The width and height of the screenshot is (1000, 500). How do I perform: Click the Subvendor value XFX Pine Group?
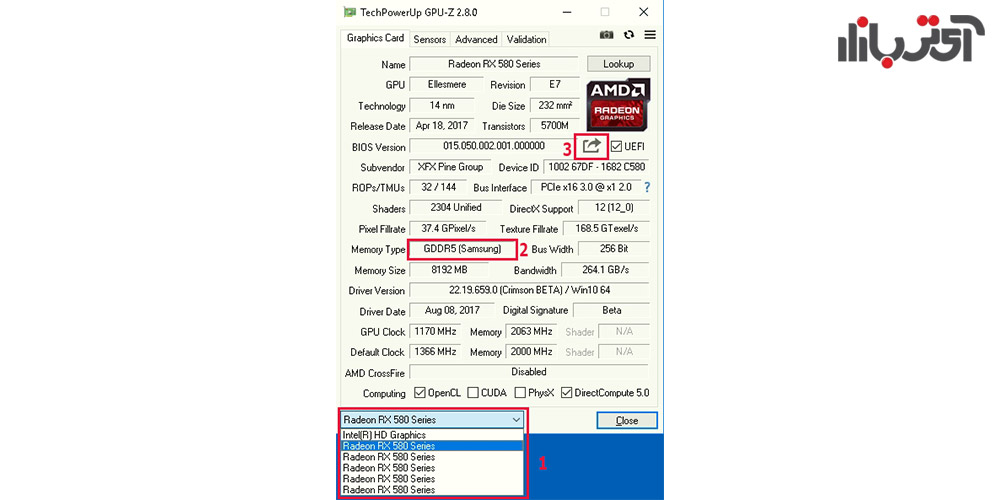(x=450, y=167)
